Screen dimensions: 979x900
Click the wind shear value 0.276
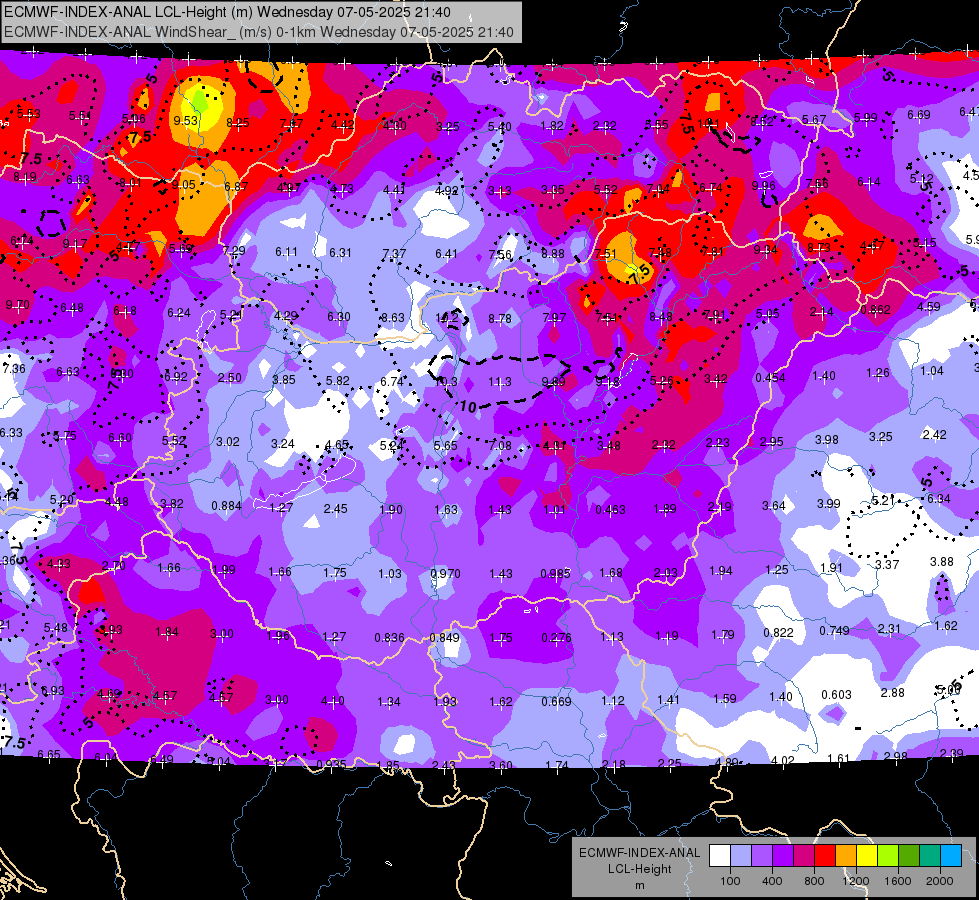tap(556, 637)
